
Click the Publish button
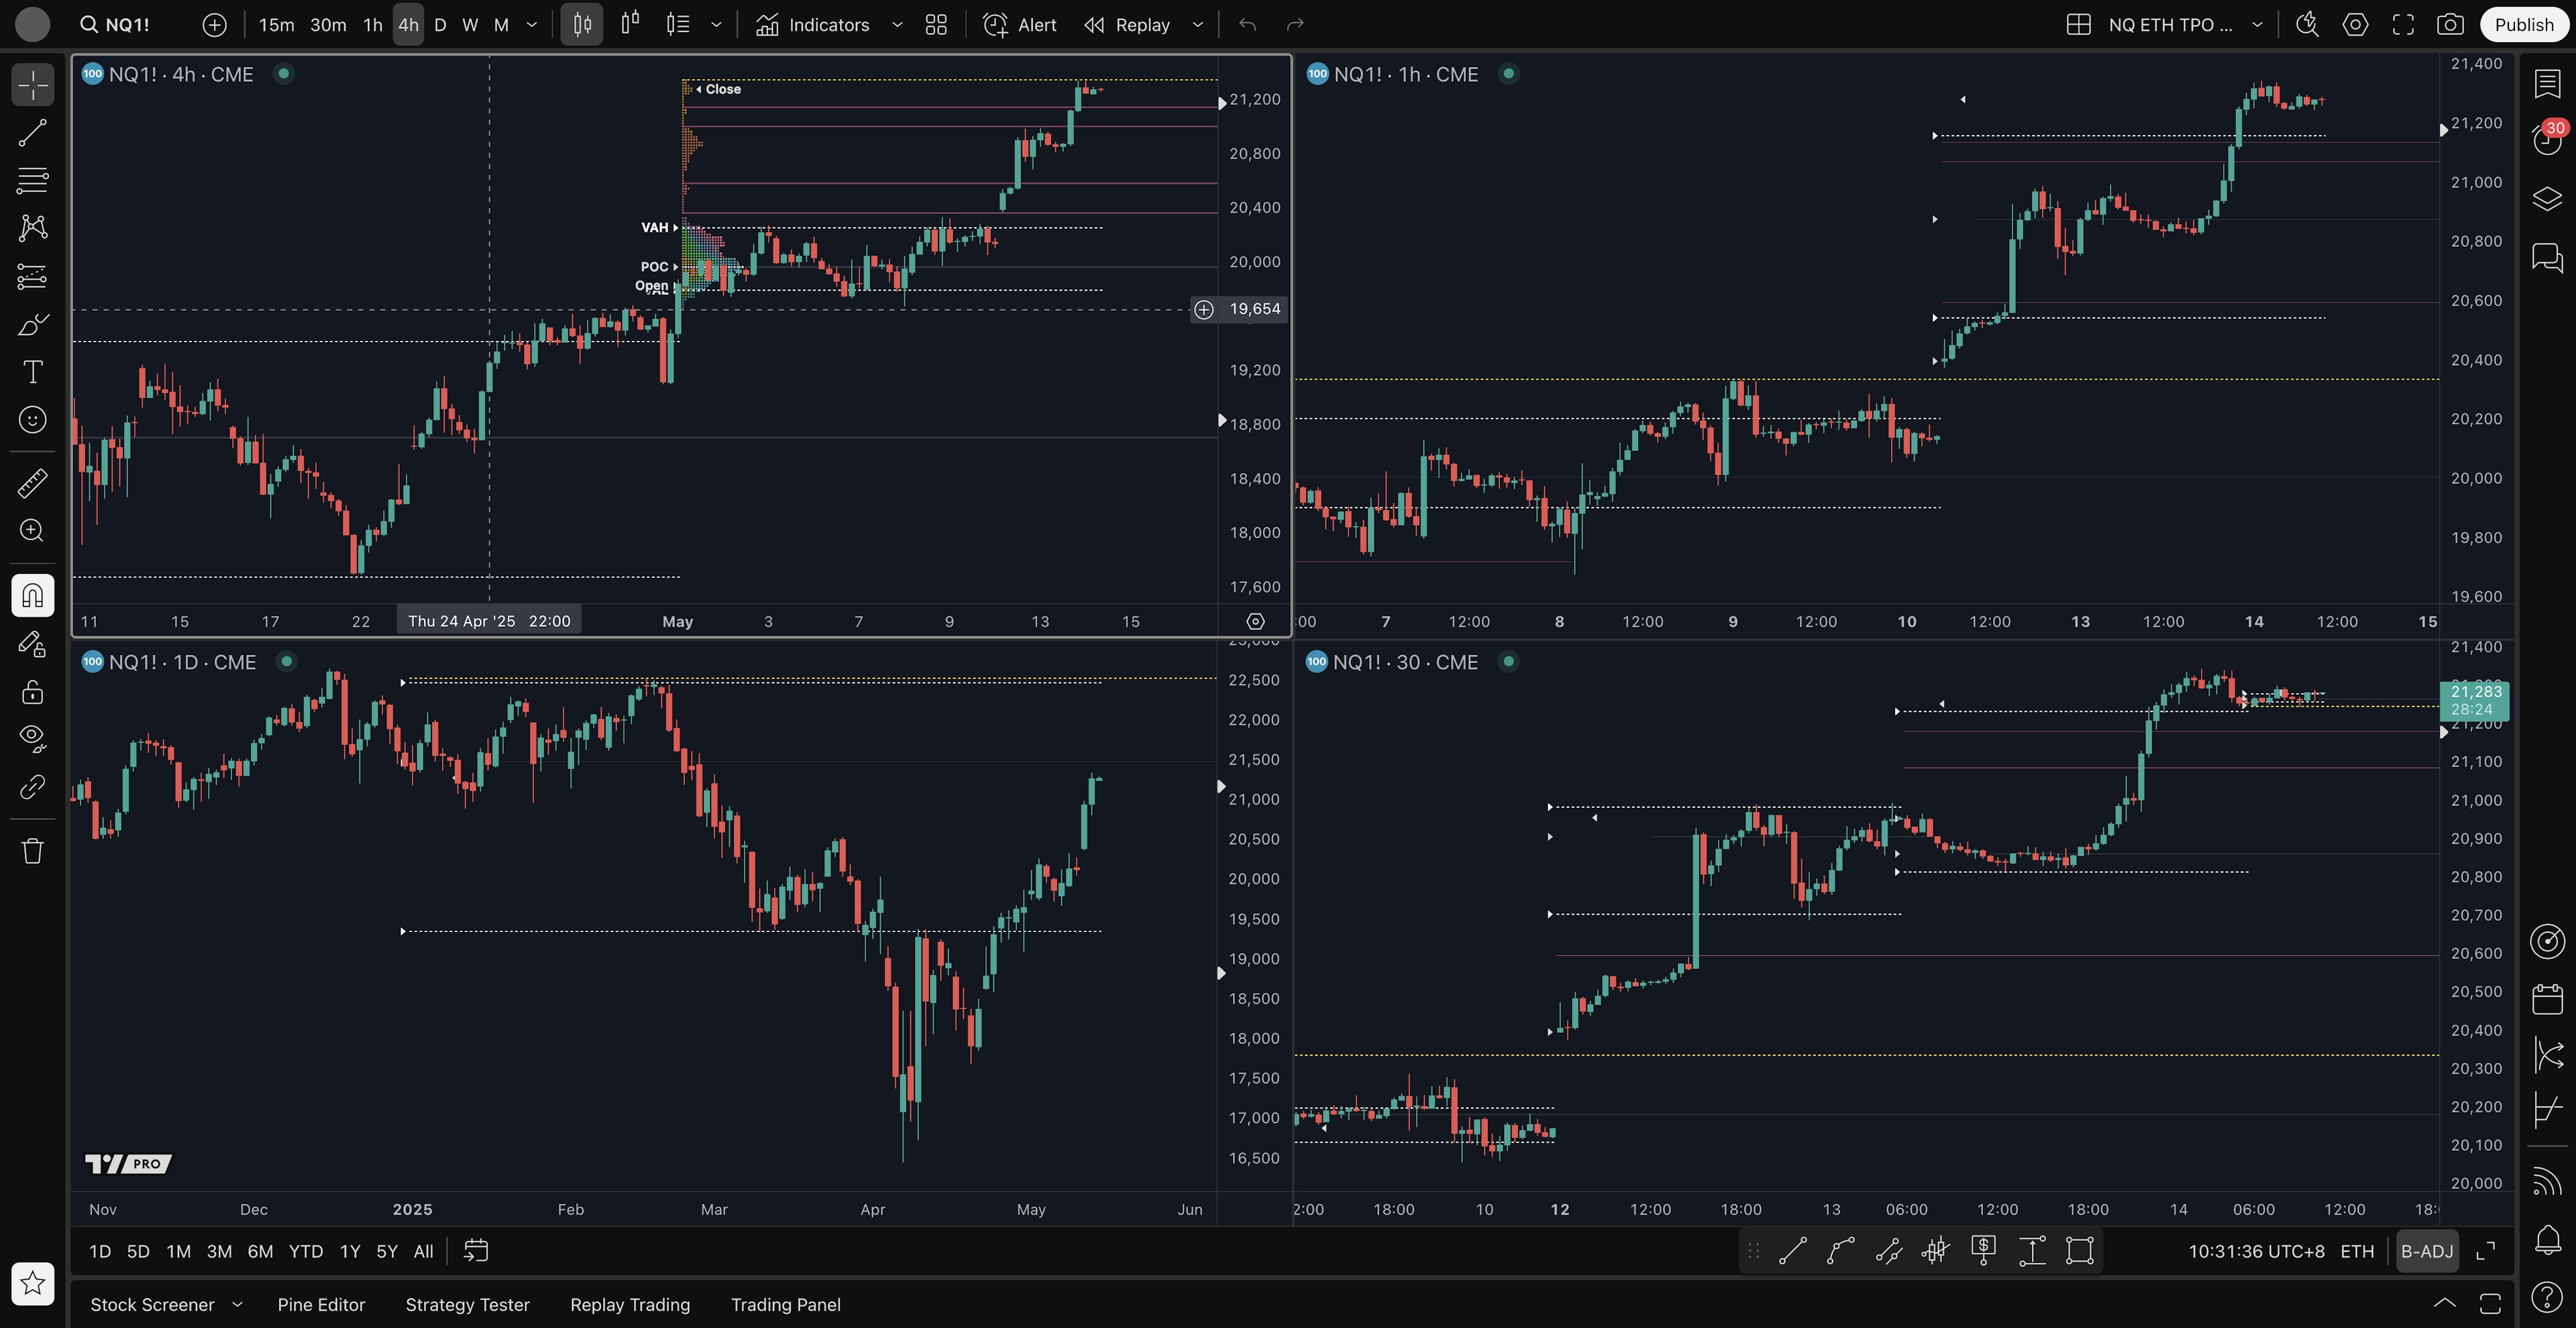2523,25
